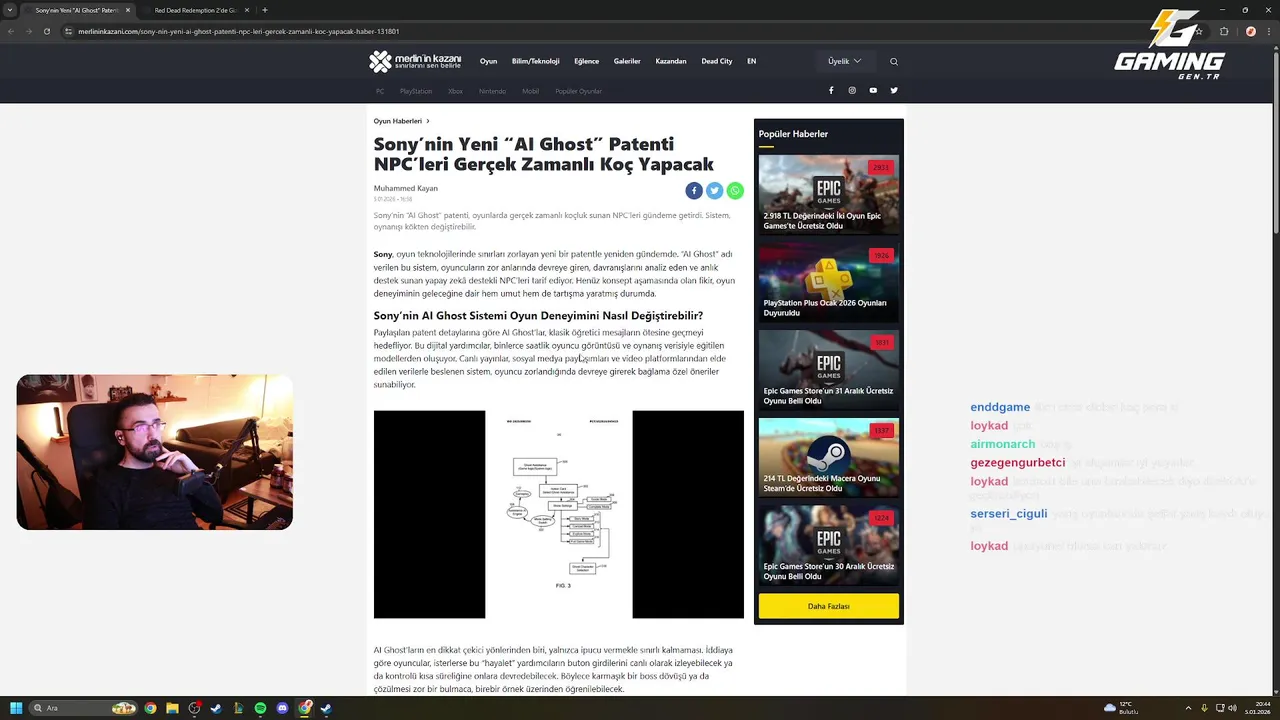Share the article on WhatsApp
1280x720 pixels.
[x=735, y=190]
